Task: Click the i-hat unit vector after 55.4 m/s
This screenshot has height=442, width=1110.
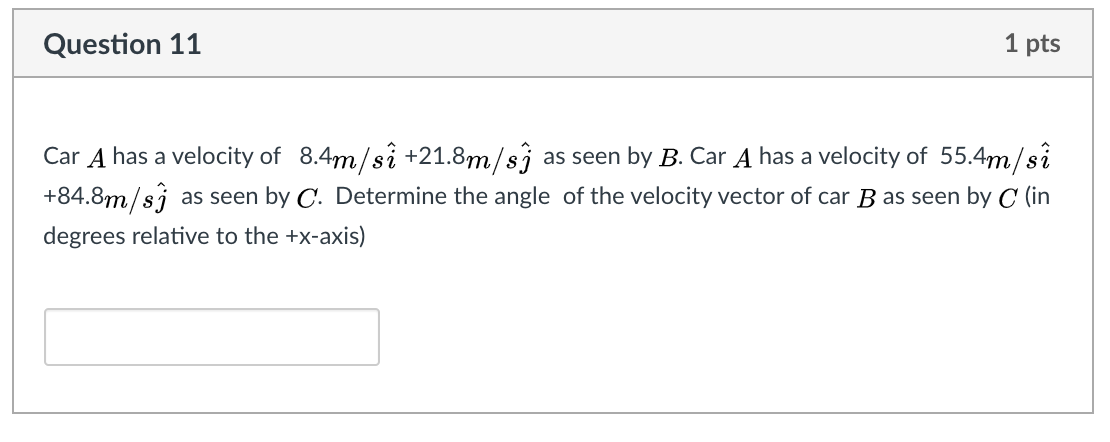Action: pos(1045,157)
